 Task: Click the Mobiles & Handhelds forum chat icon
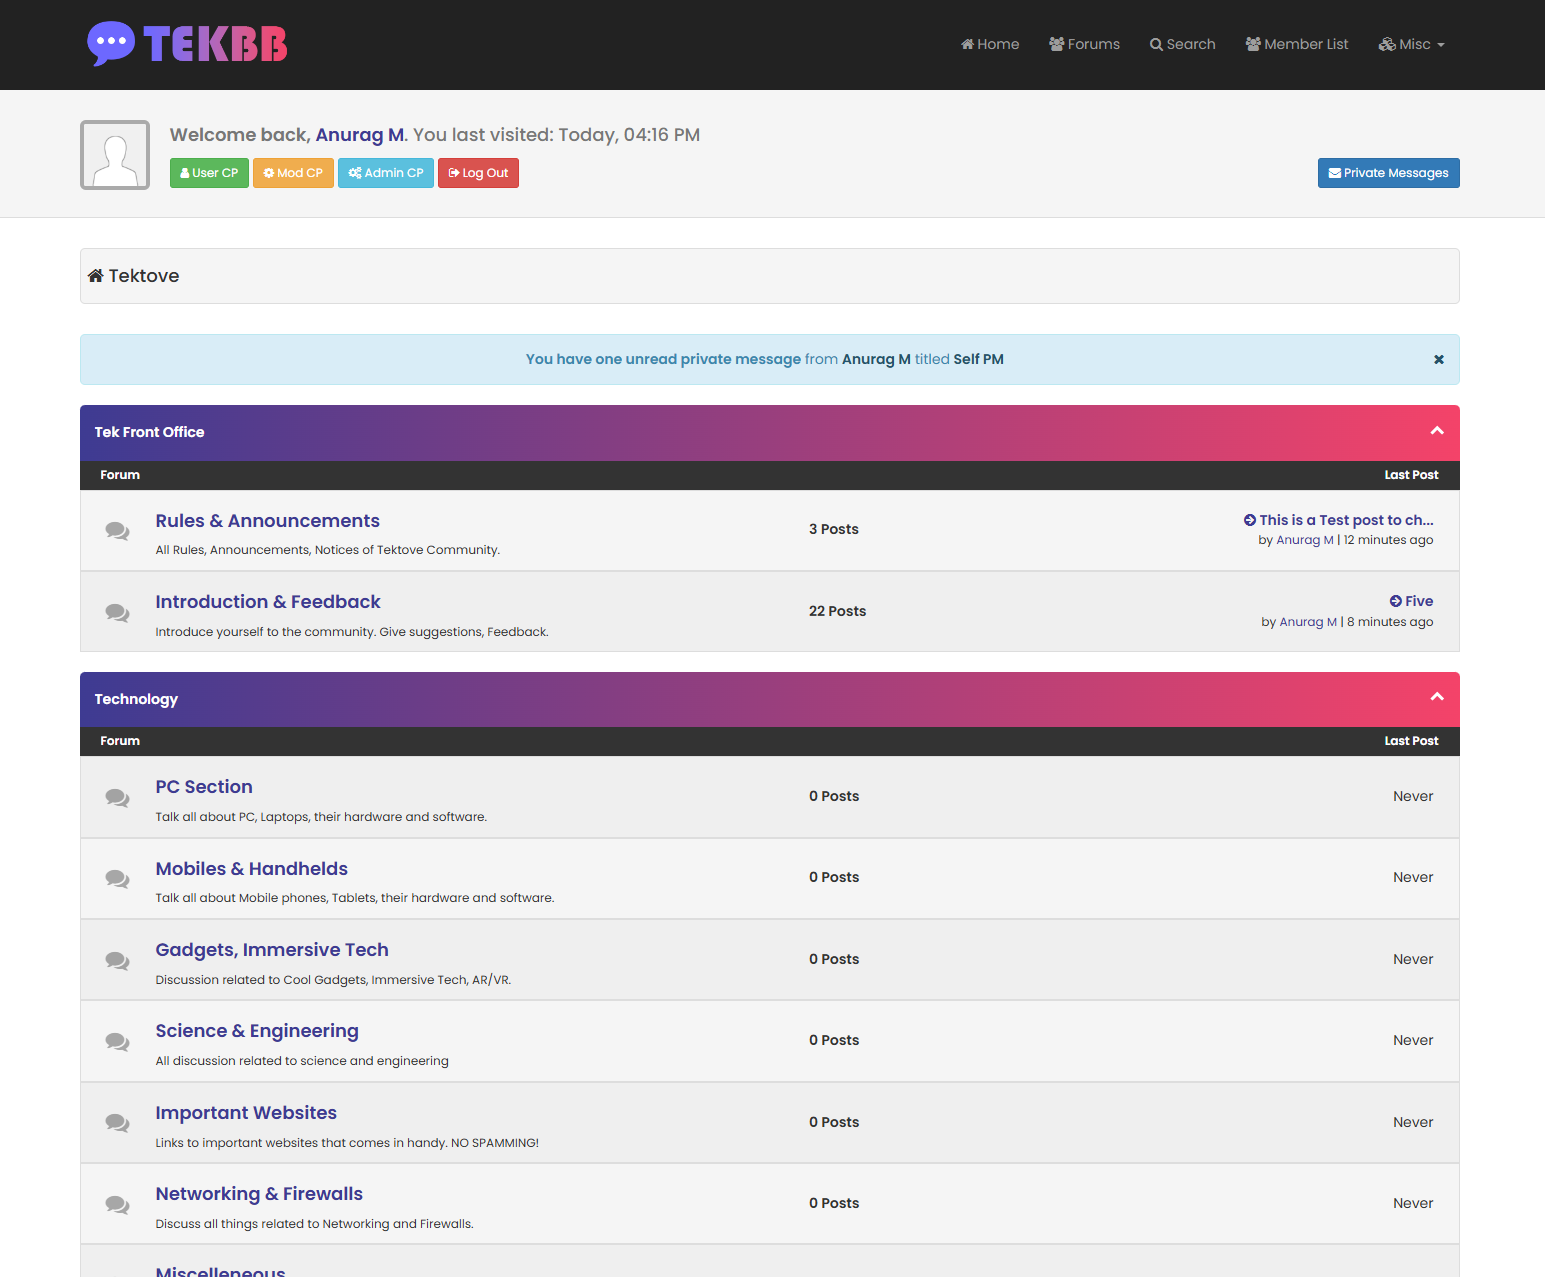tap(117, 879)
